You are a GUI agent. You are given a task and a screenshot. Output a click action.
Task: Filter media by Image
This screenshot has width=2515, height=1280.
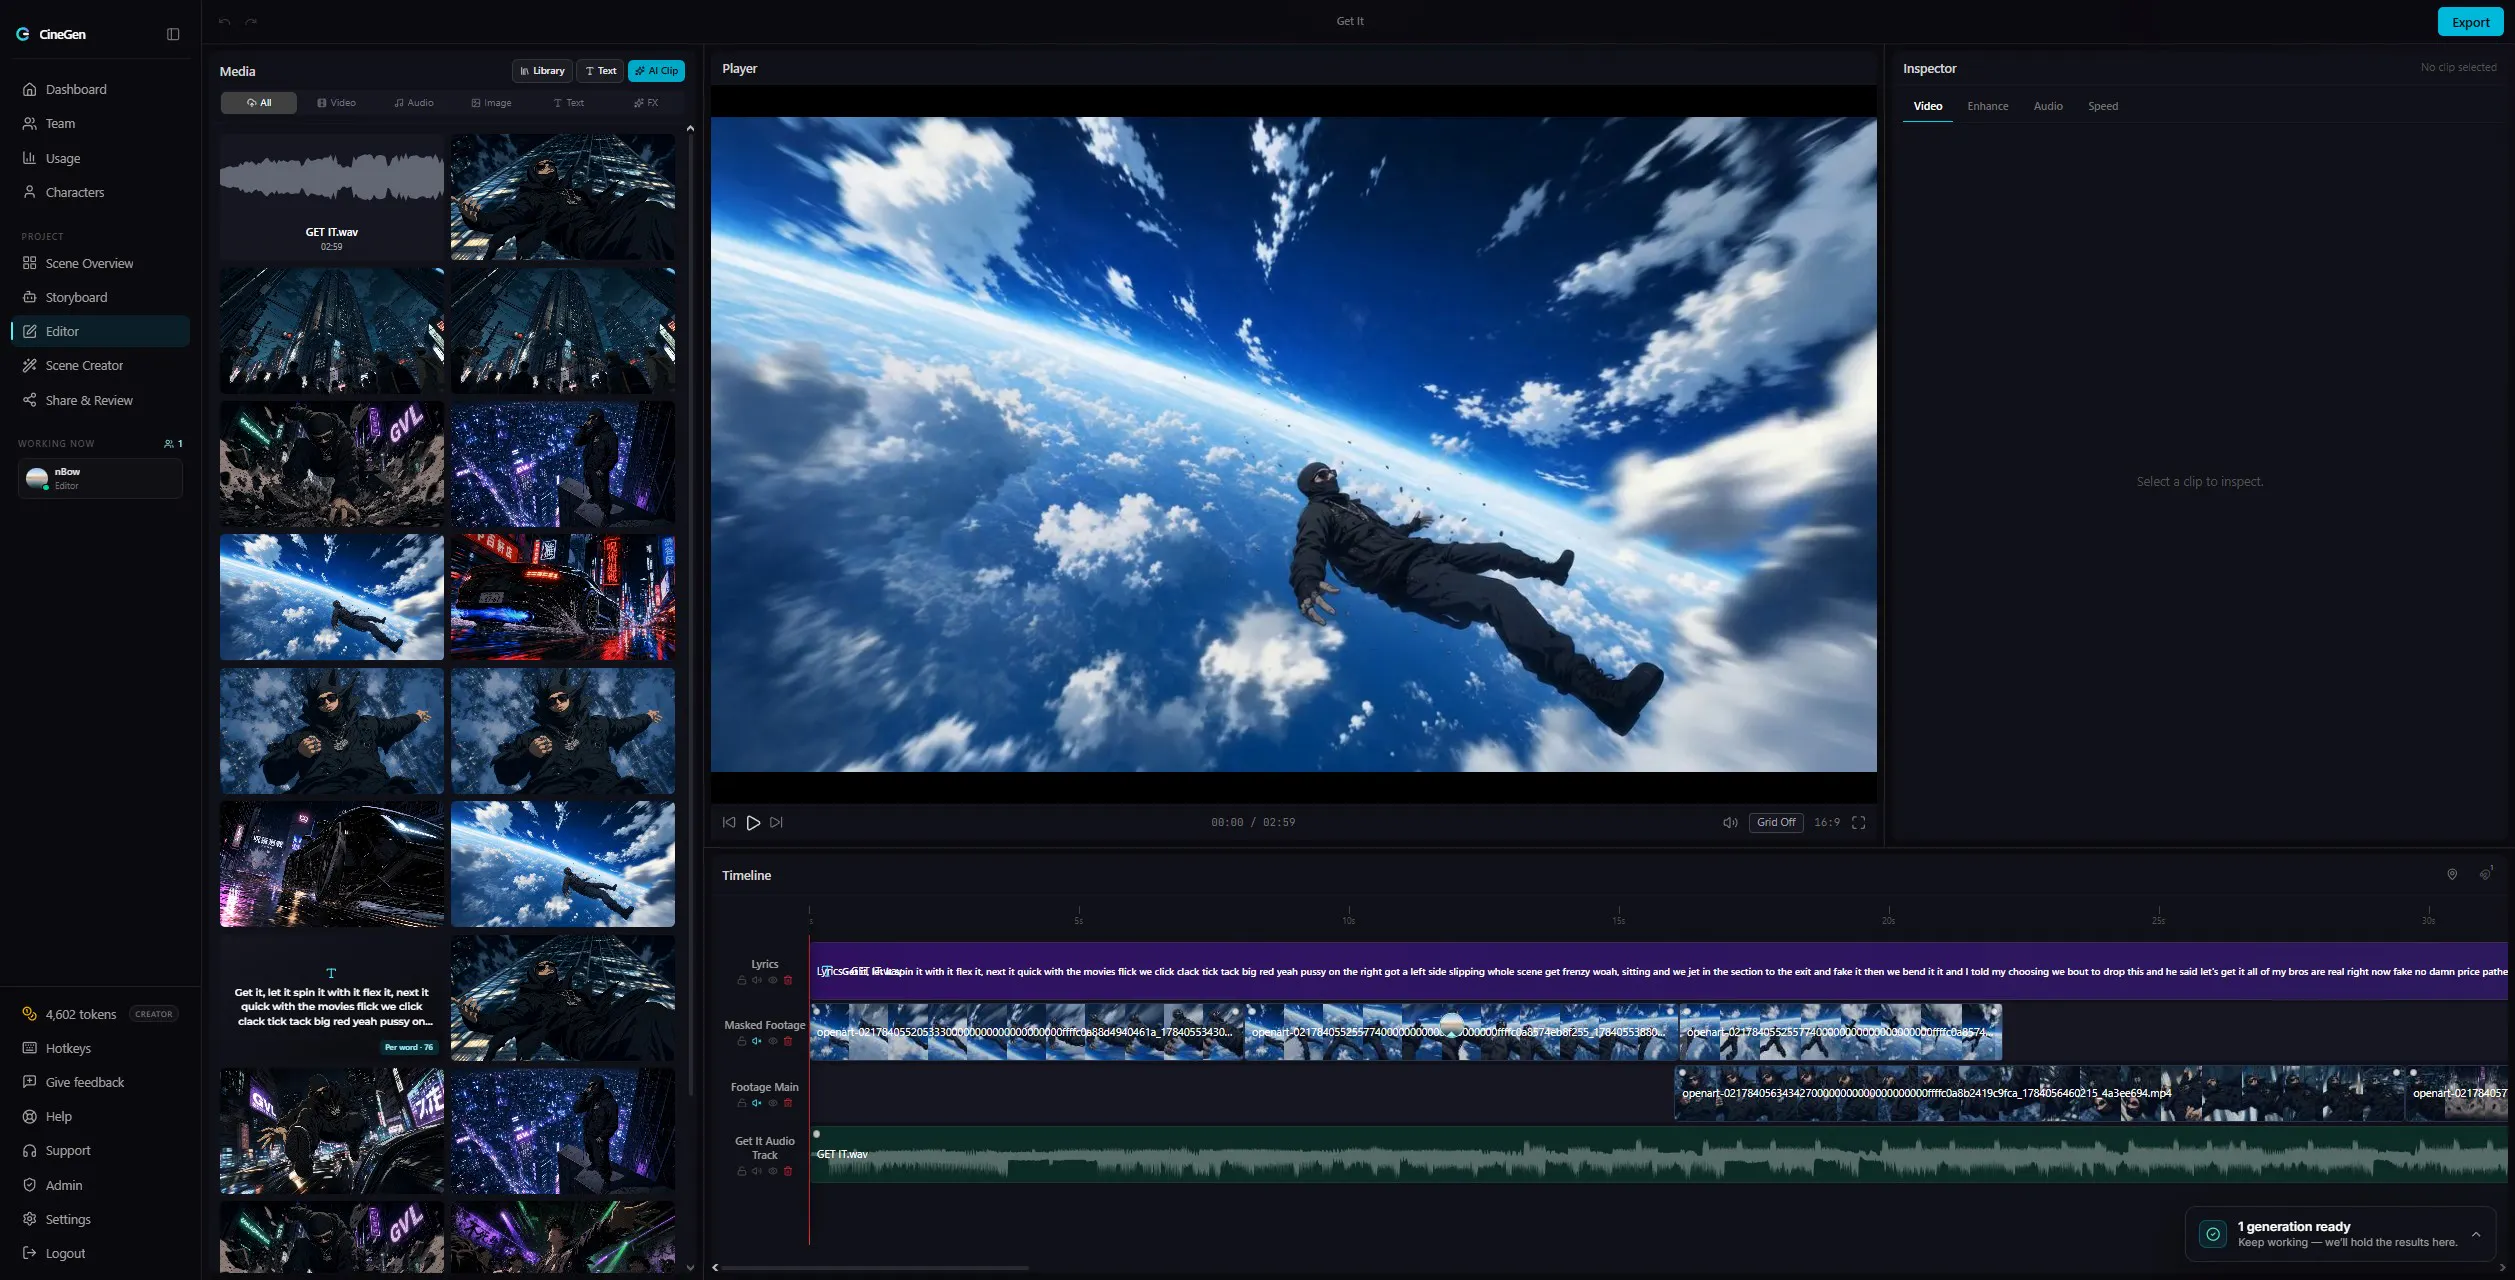point(490,103)
